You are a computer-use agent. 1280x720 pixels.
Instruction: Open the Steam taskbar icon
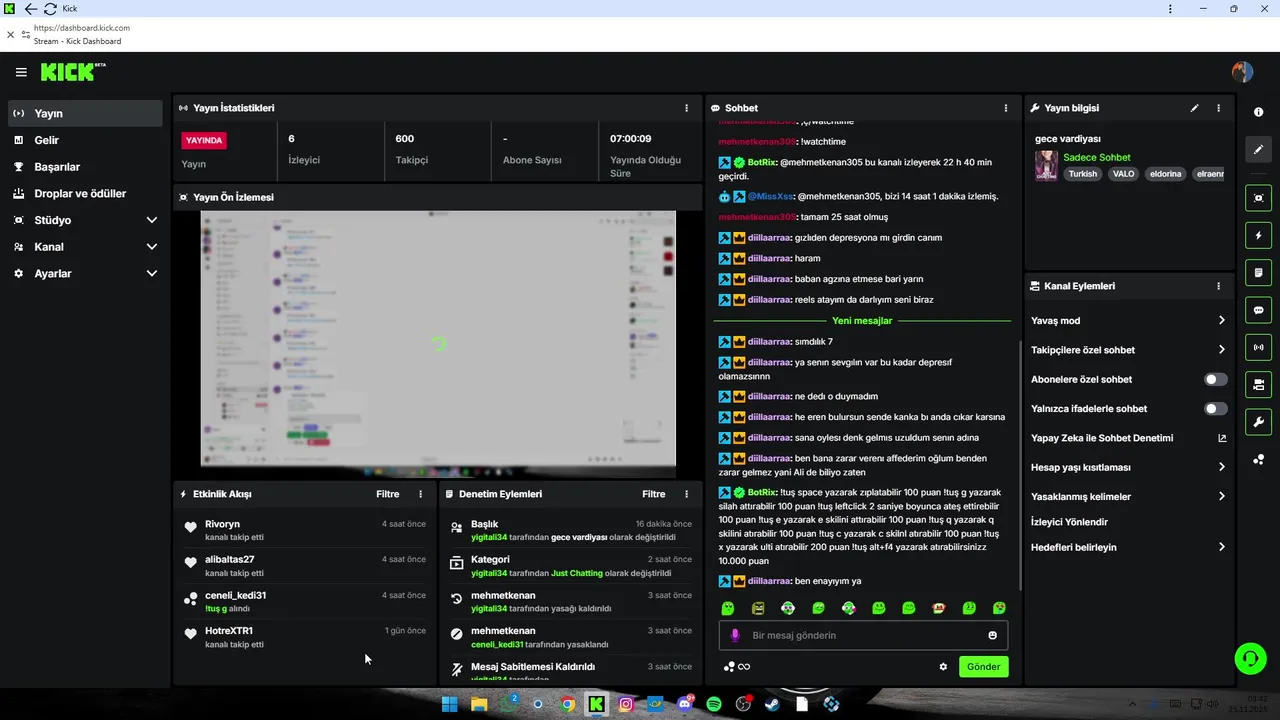(x=772, y=704)
